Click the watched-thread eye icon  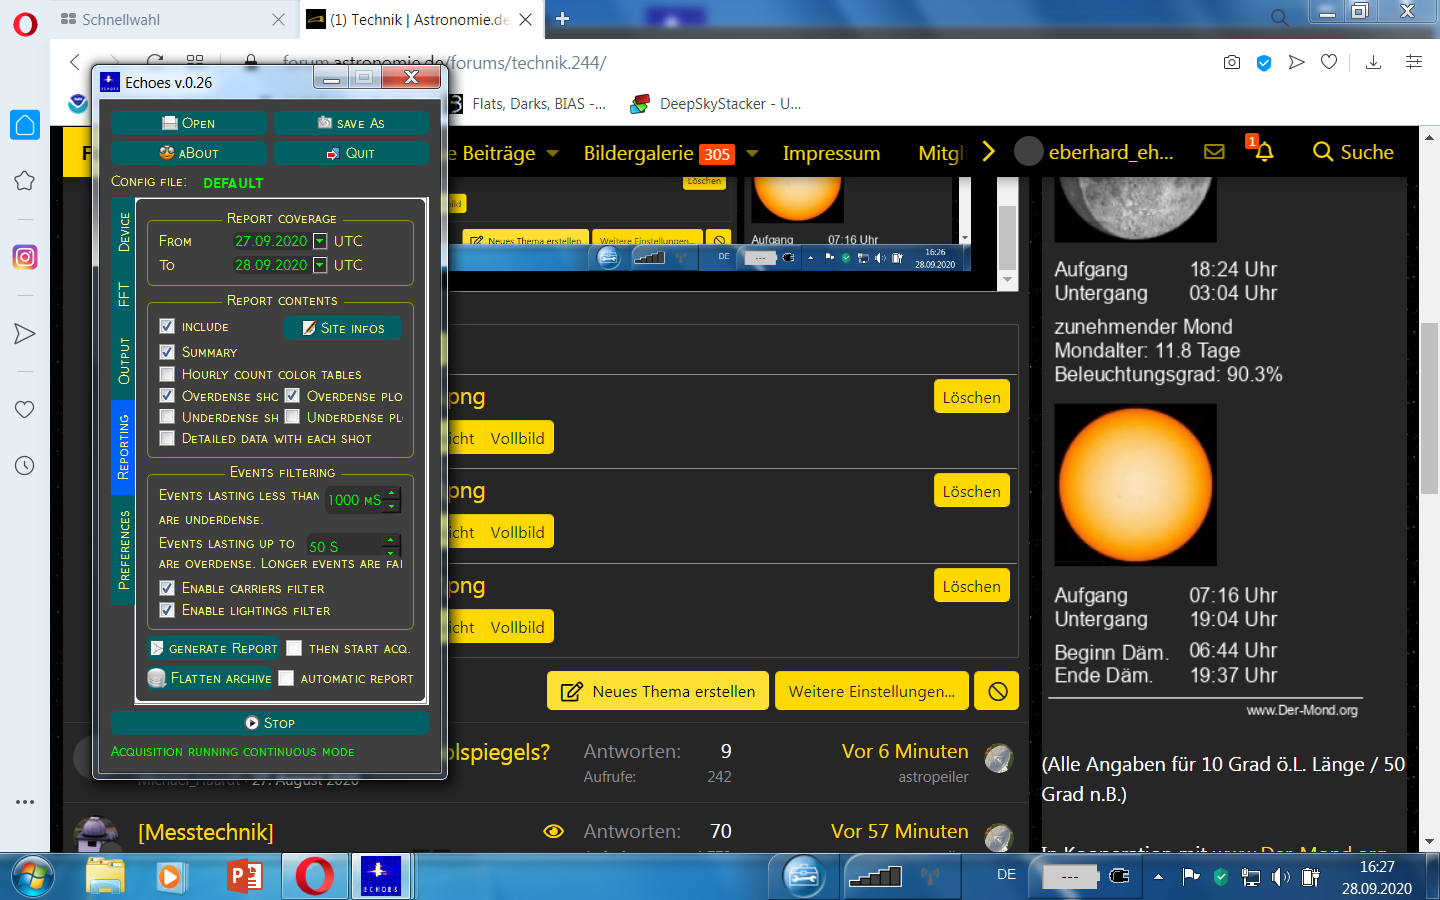coord(553,831)
